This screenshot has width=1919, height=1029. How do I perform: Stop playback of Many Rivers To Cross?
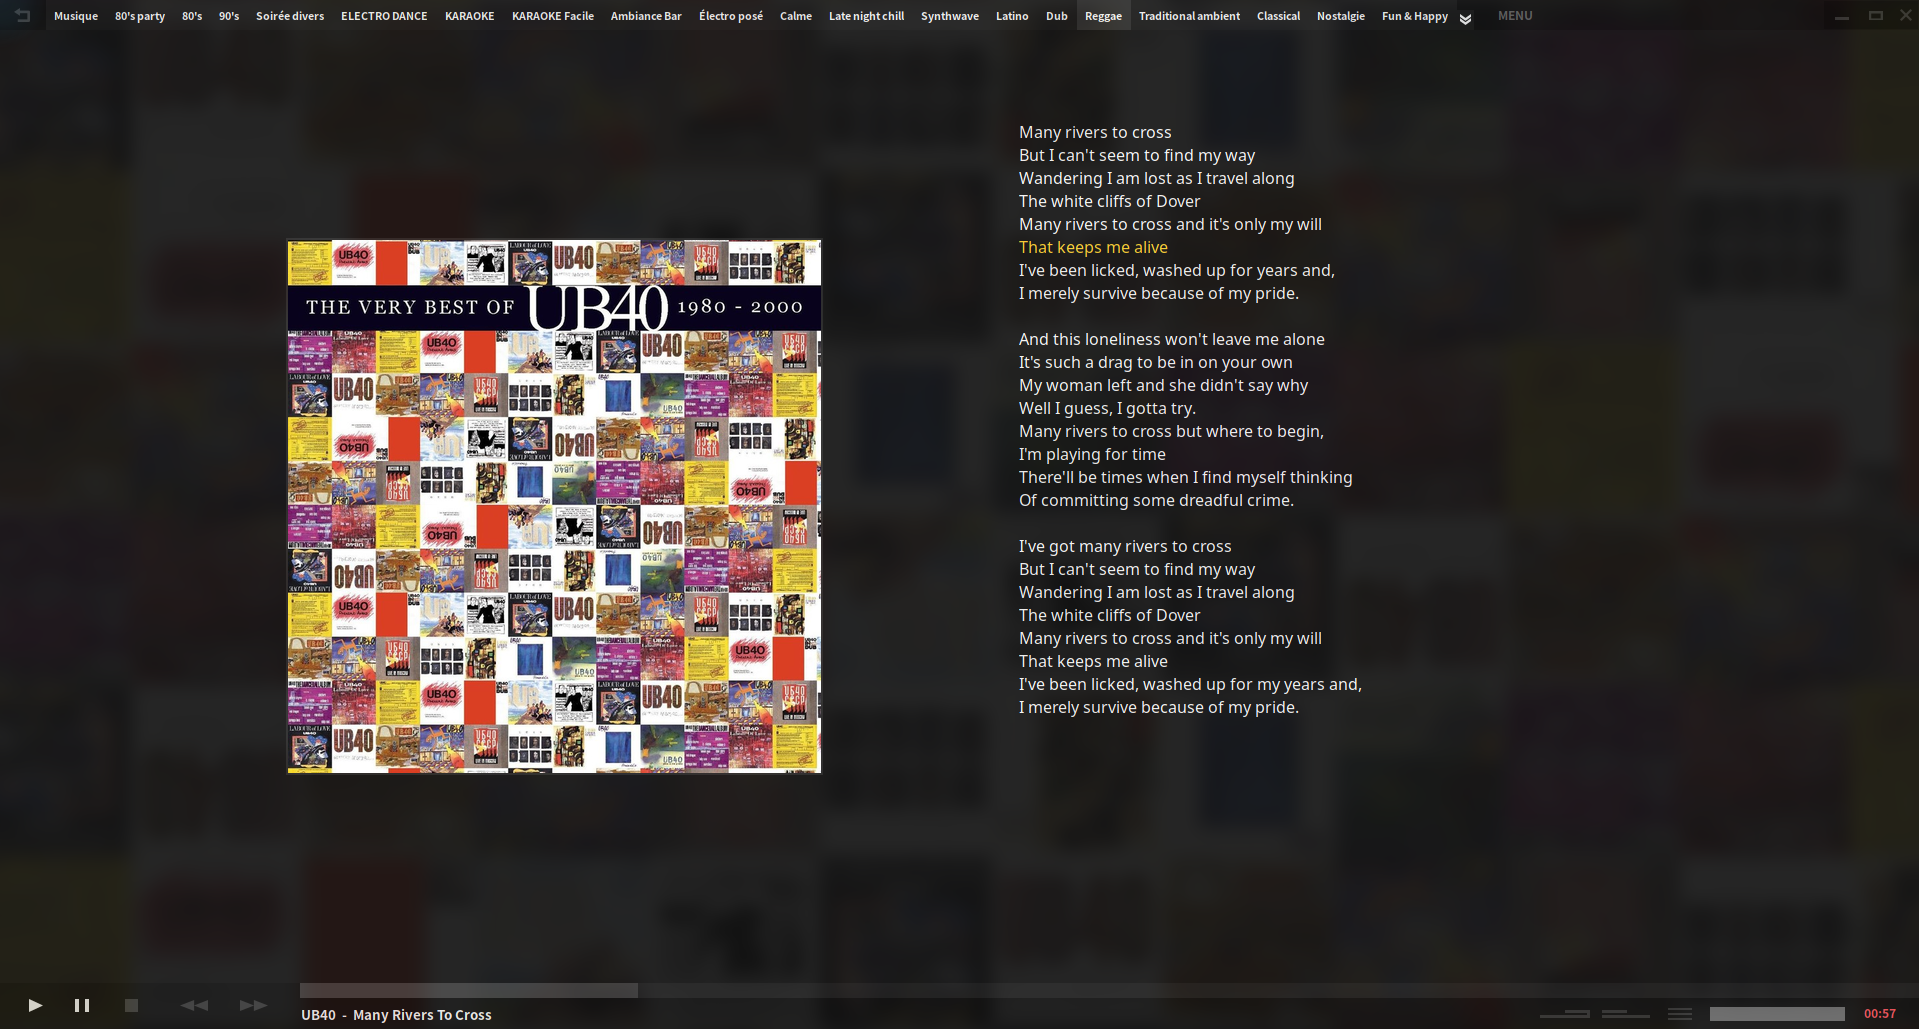pyautogui.click(x=131, y=1005)
